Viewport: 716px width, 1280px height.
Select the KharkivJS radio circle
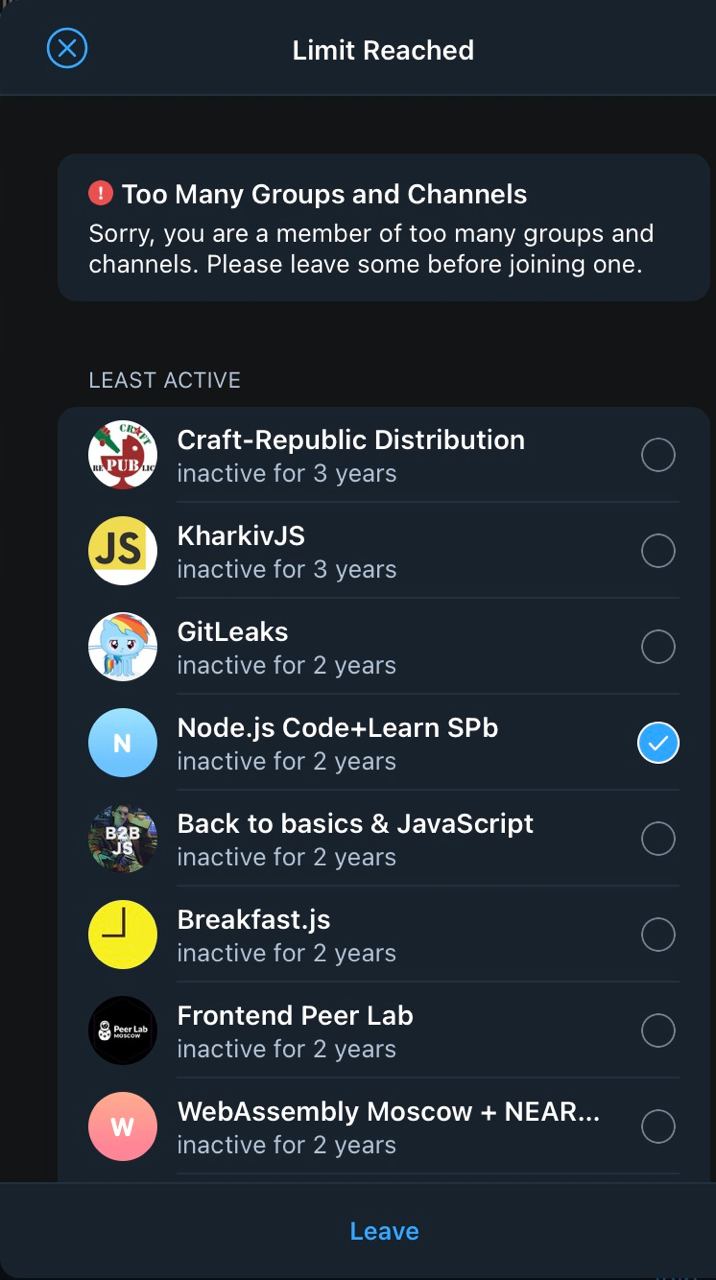658,551
